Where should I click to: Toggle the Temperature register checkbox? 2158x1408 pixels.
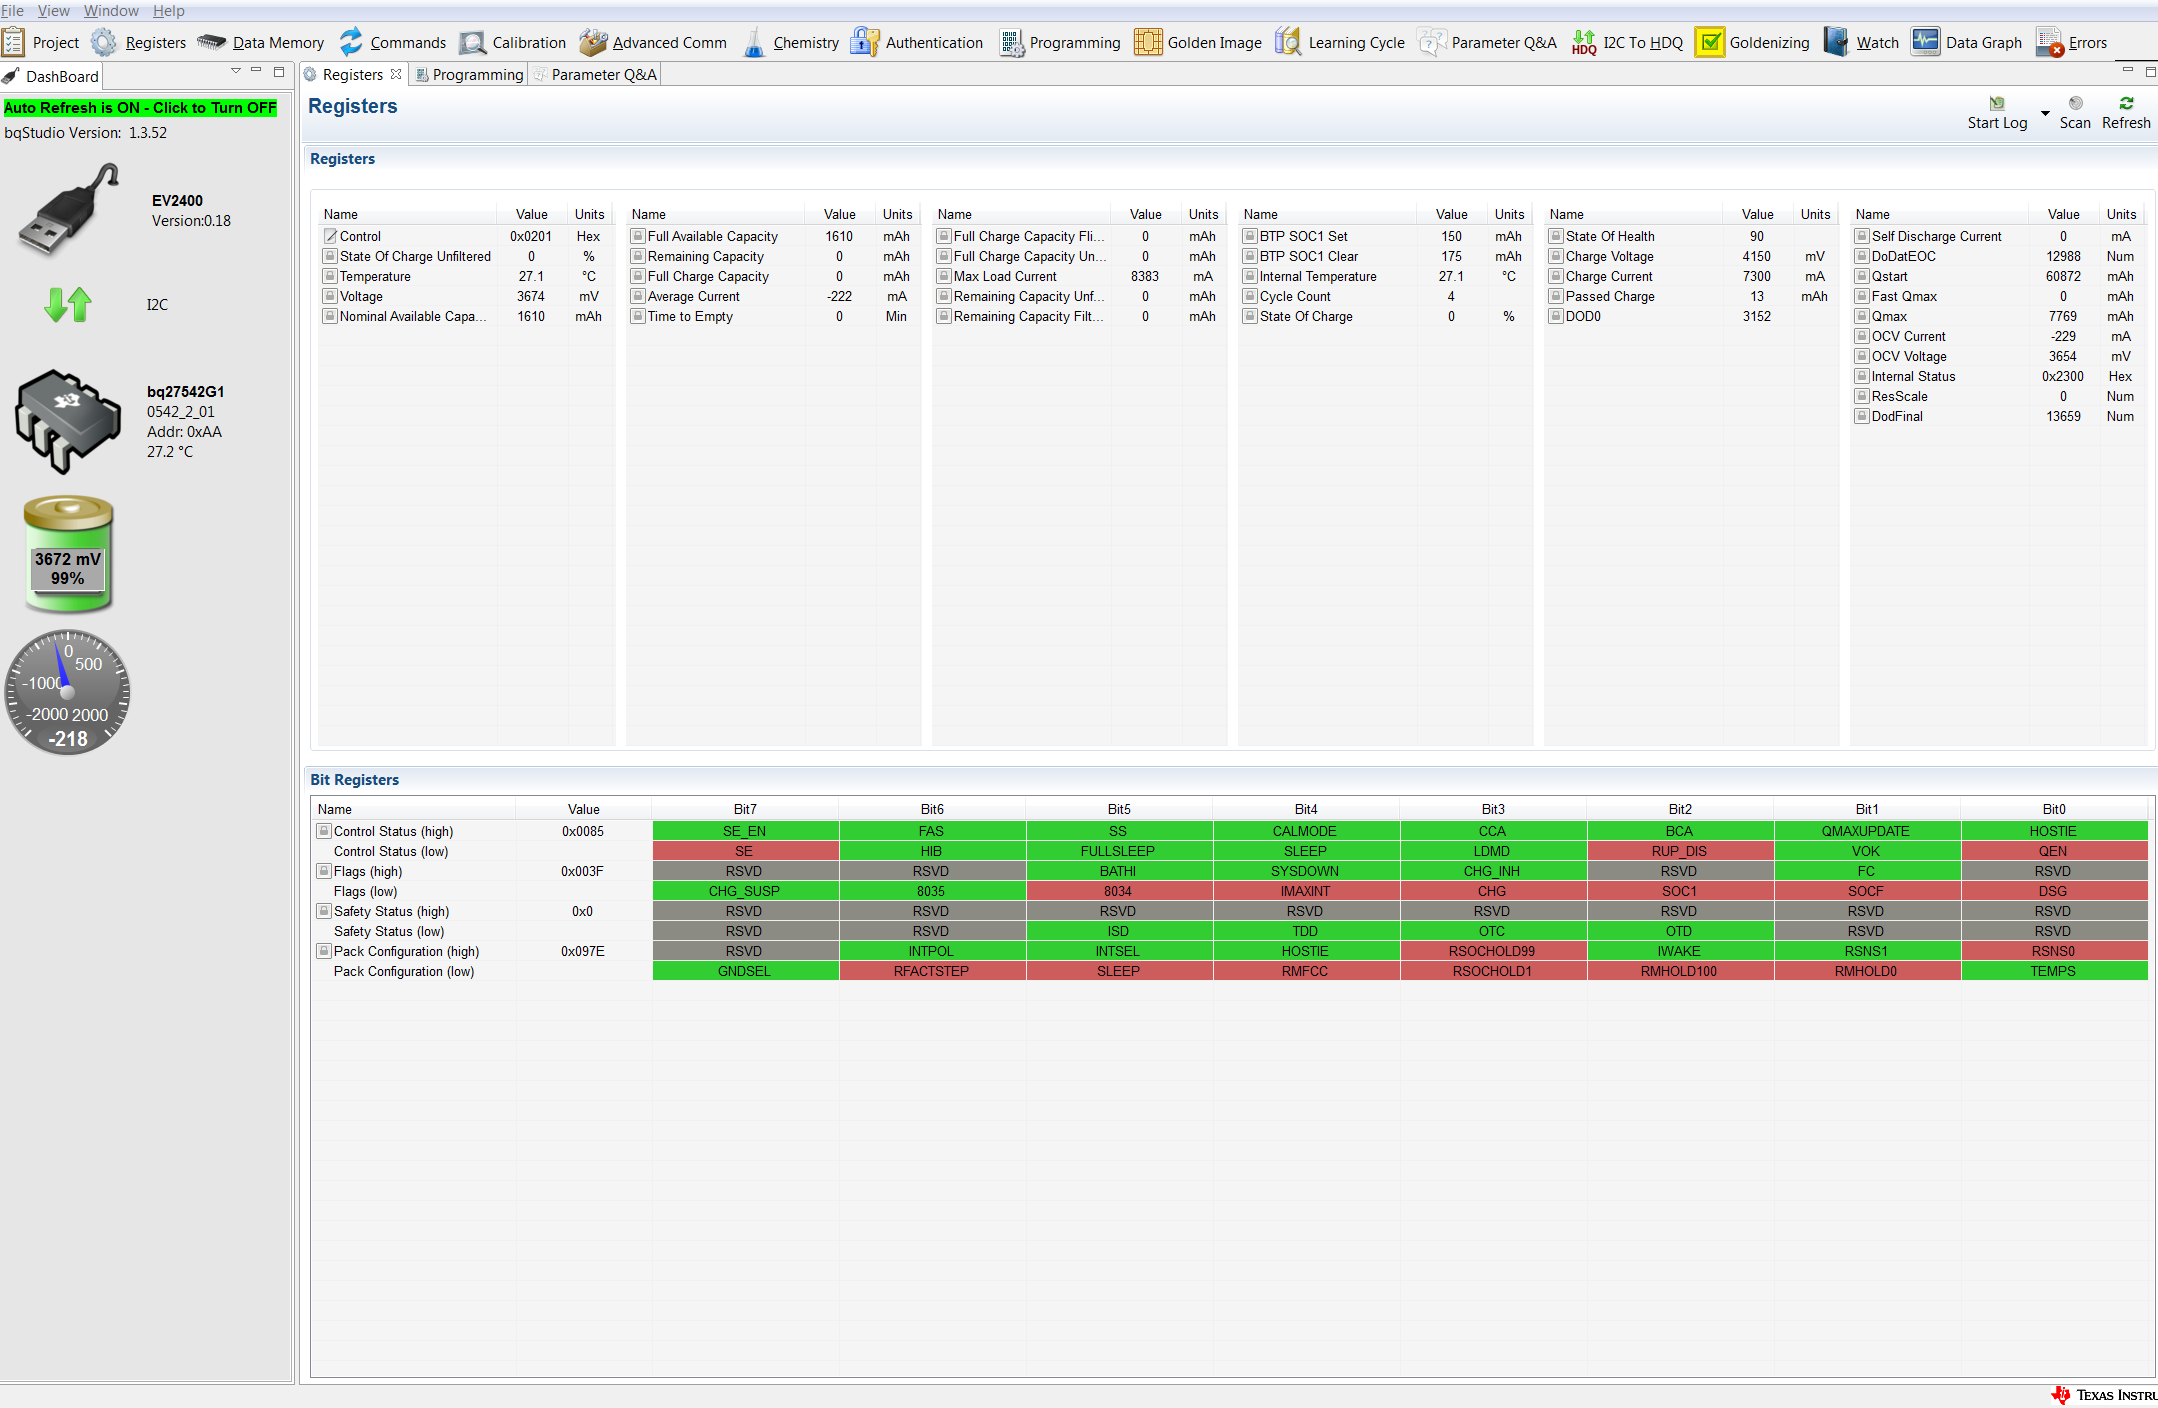click(x=330, y=276)
